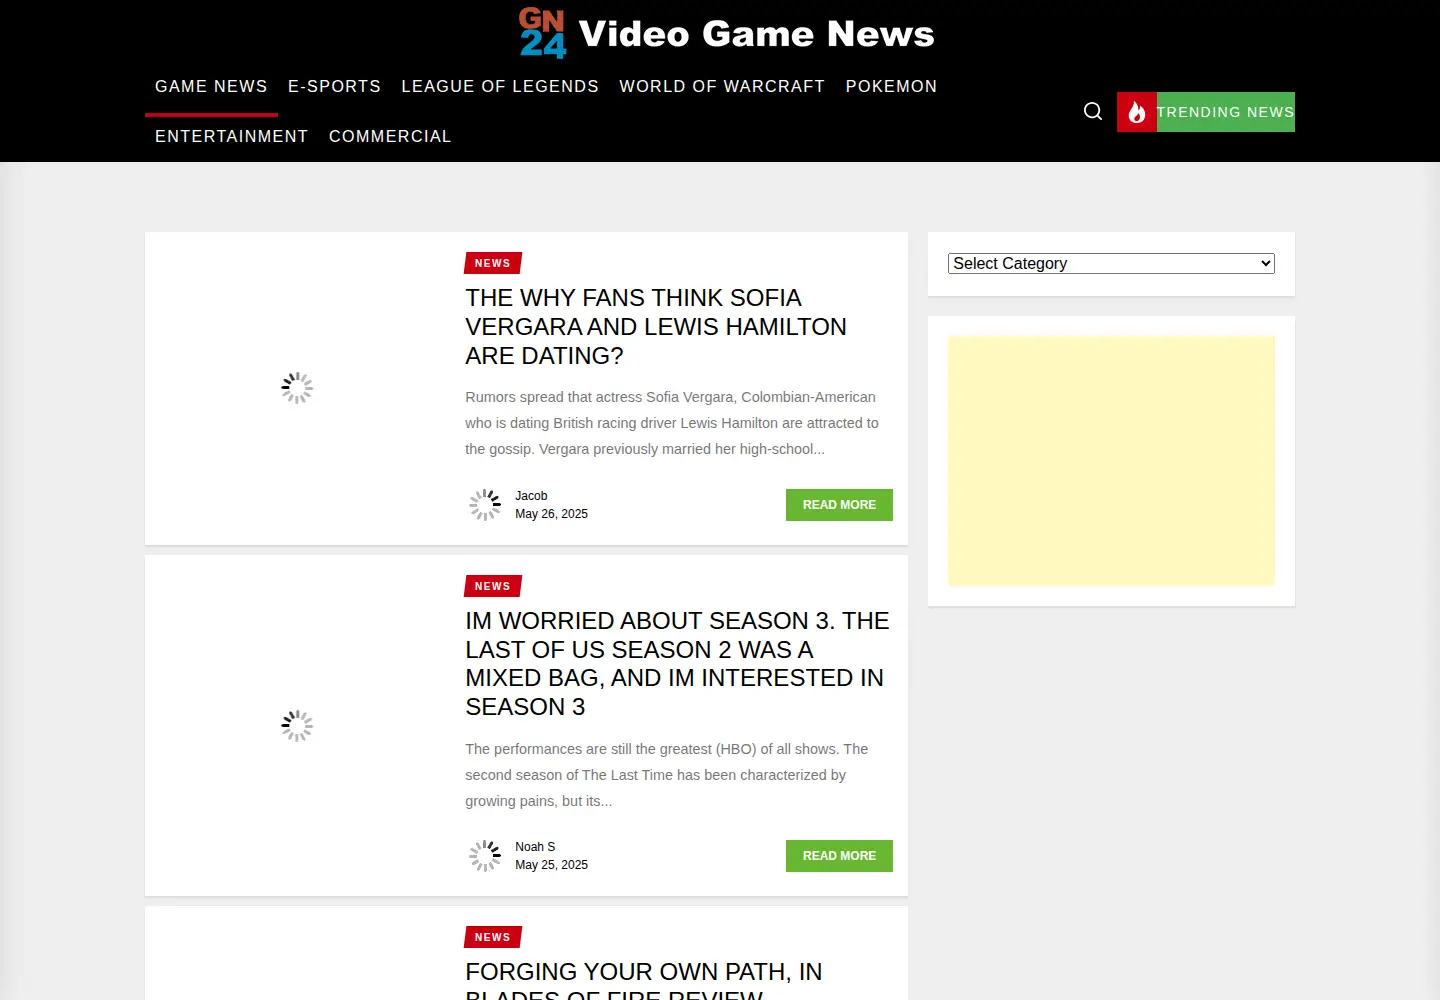Click Read More on Sofia Vergara article

pyautogui.click(x=839, y=505)
